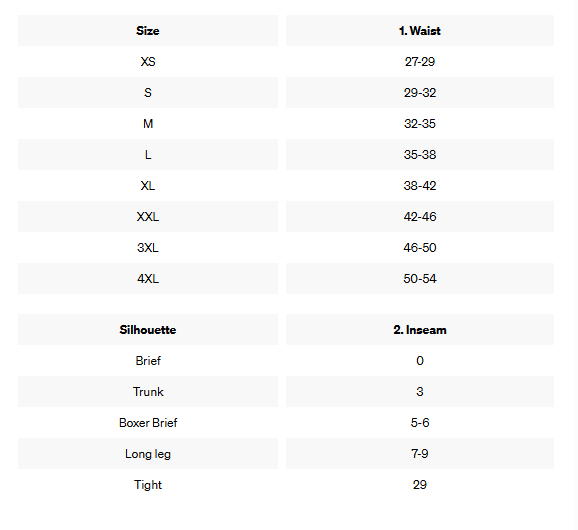Select the XS size cell
Image resolution: width=578 pixels, height=530 pixels.
[148, 62]
